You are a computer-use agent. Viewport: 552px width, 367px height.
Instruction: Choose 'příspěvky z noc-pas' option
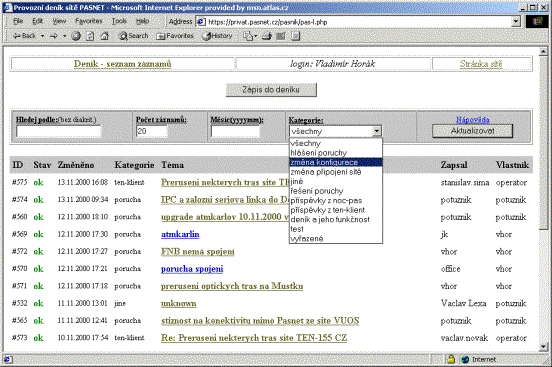(x=335, y=200)
